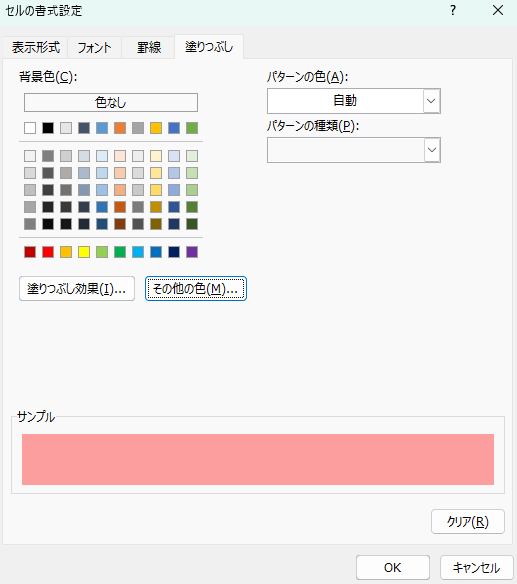Select the yellow standard color swatch

click(x=84, y=252)
